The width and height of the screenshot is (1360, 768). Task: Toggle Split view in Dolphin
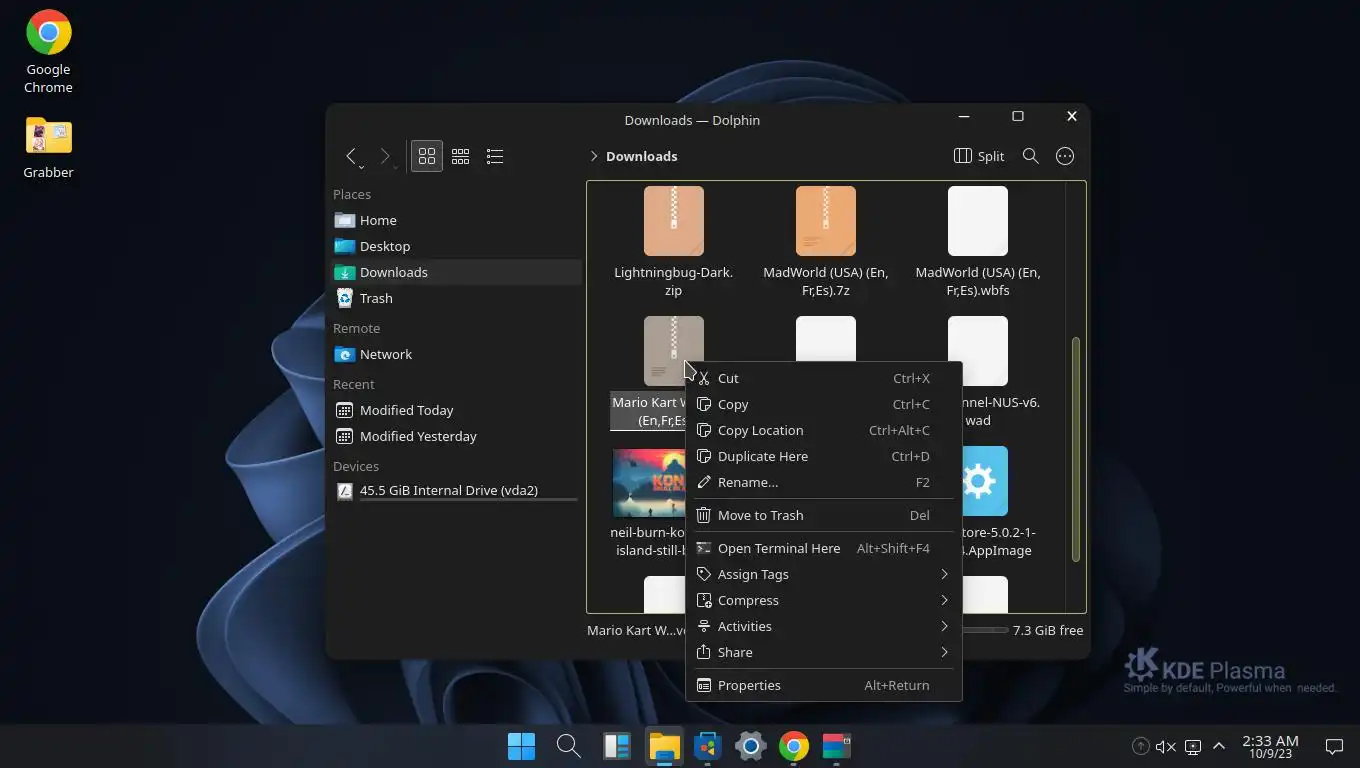coord(979,156)
